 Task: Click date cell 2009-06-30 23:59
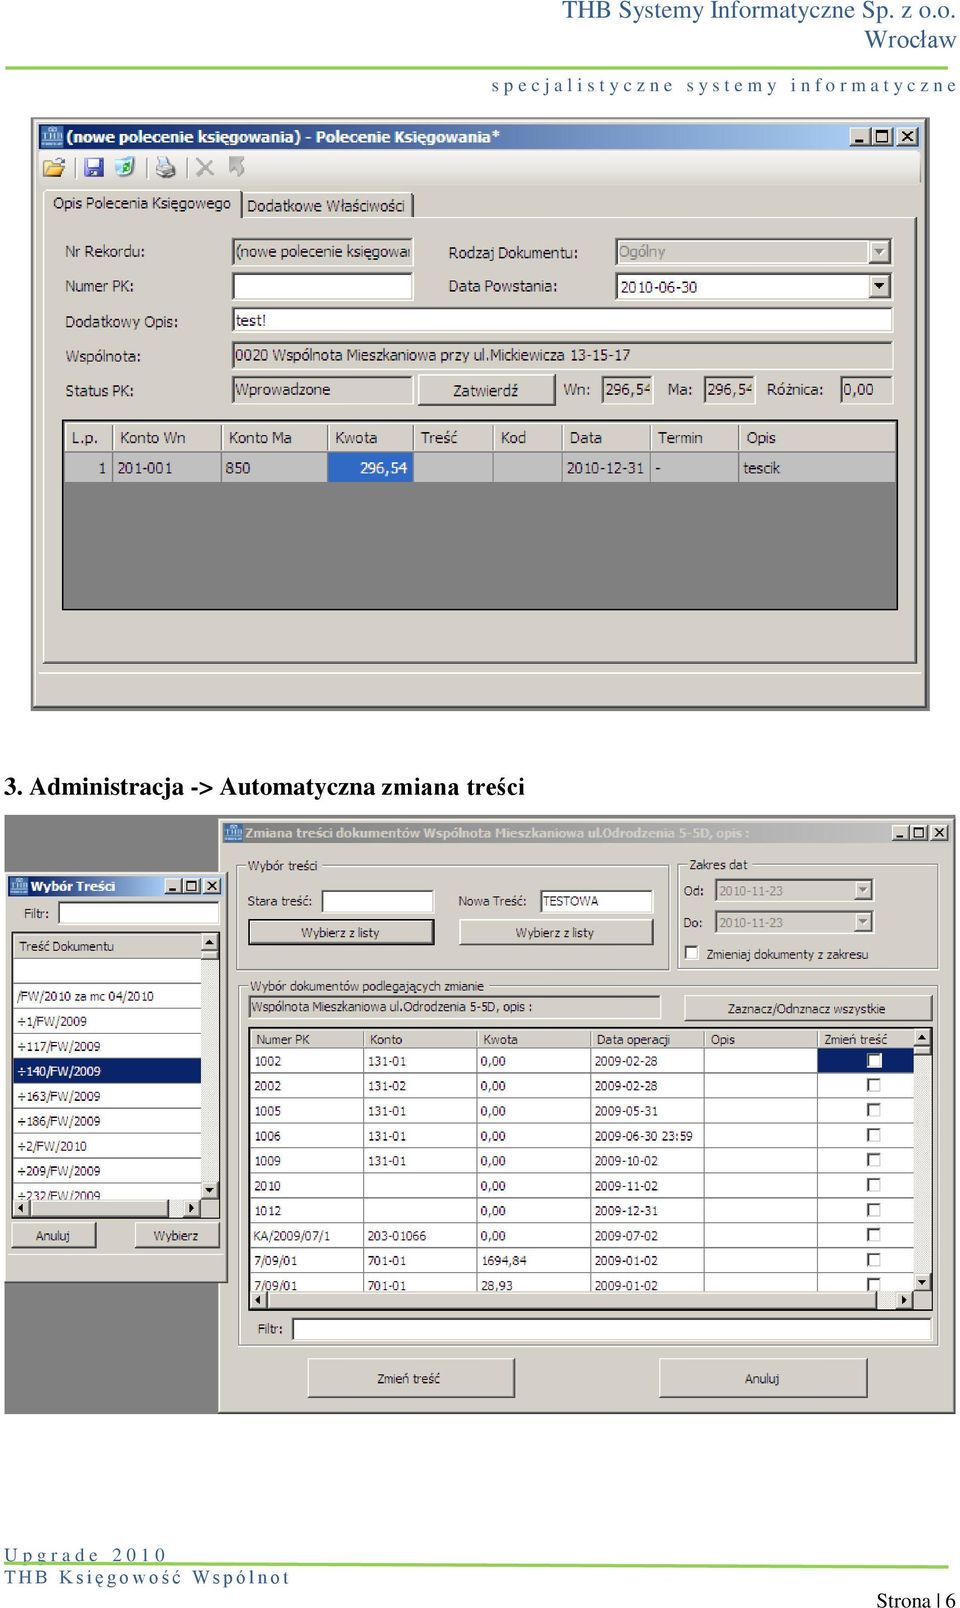coord(648,1136)
